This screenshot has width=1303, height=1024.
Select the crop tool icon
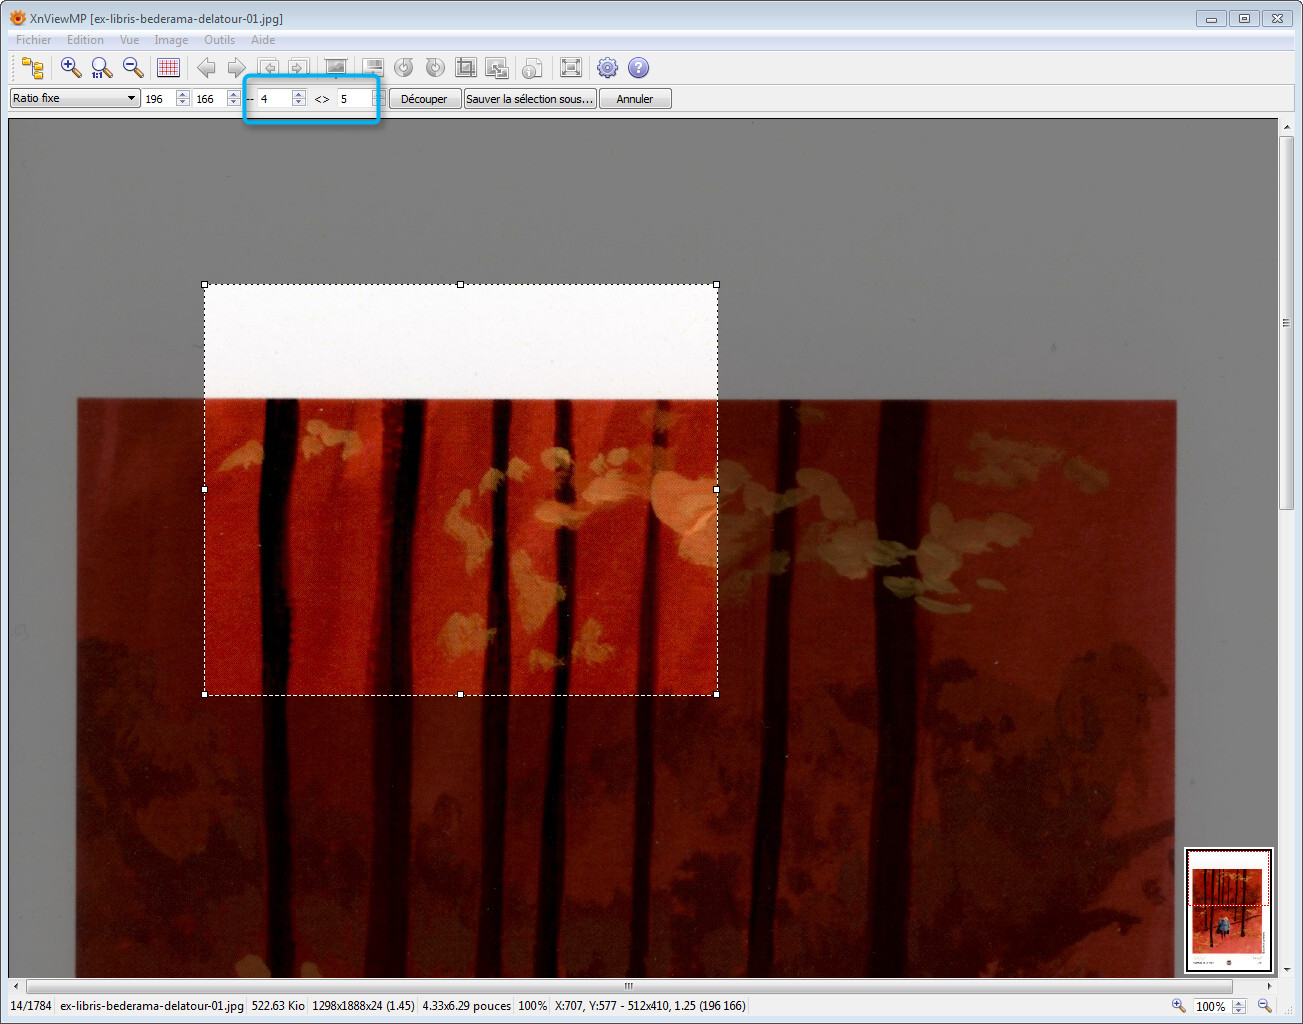(x=465, y=68)
